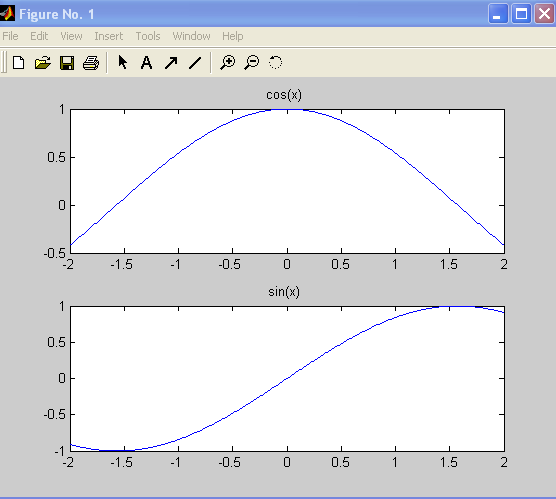556x499 pixels.
Task: Click the MATLAB icon in the title bar
Action: 7,14
